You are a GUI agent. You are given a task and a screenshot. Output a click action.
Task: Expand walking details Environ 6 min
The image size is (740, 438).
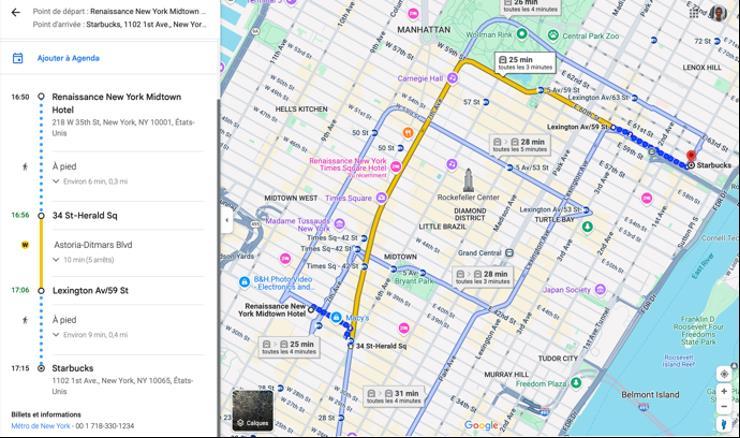click(x=90, y=181)
